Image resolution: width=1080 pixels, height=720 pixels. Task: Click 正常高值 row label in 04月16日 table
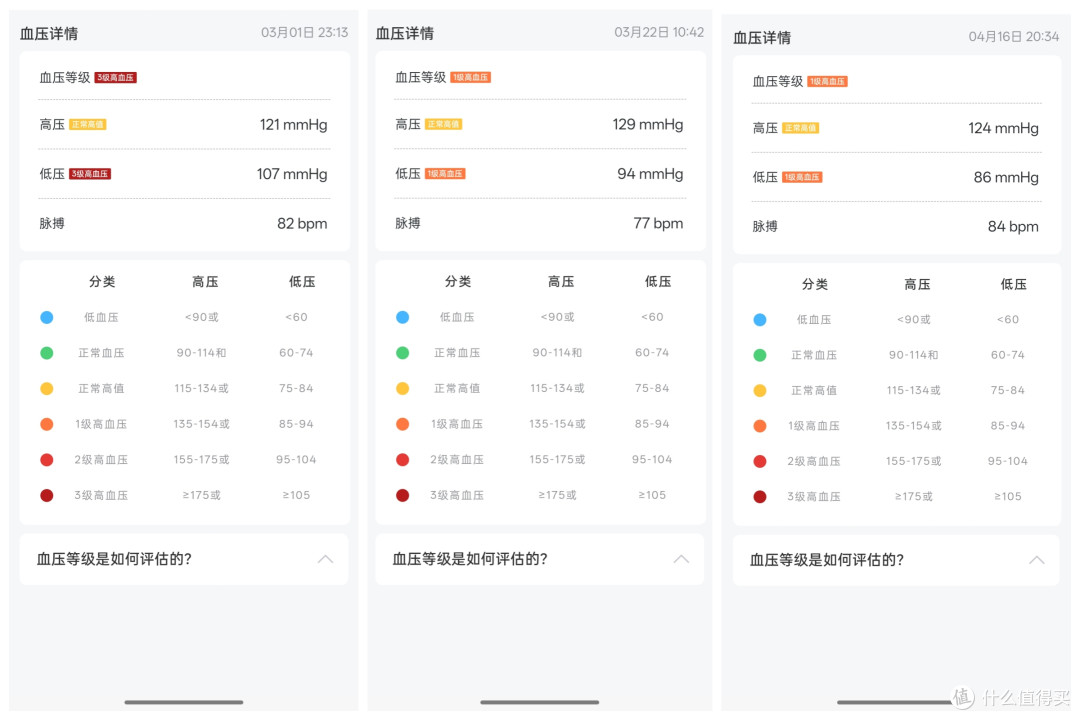(814, 391)
